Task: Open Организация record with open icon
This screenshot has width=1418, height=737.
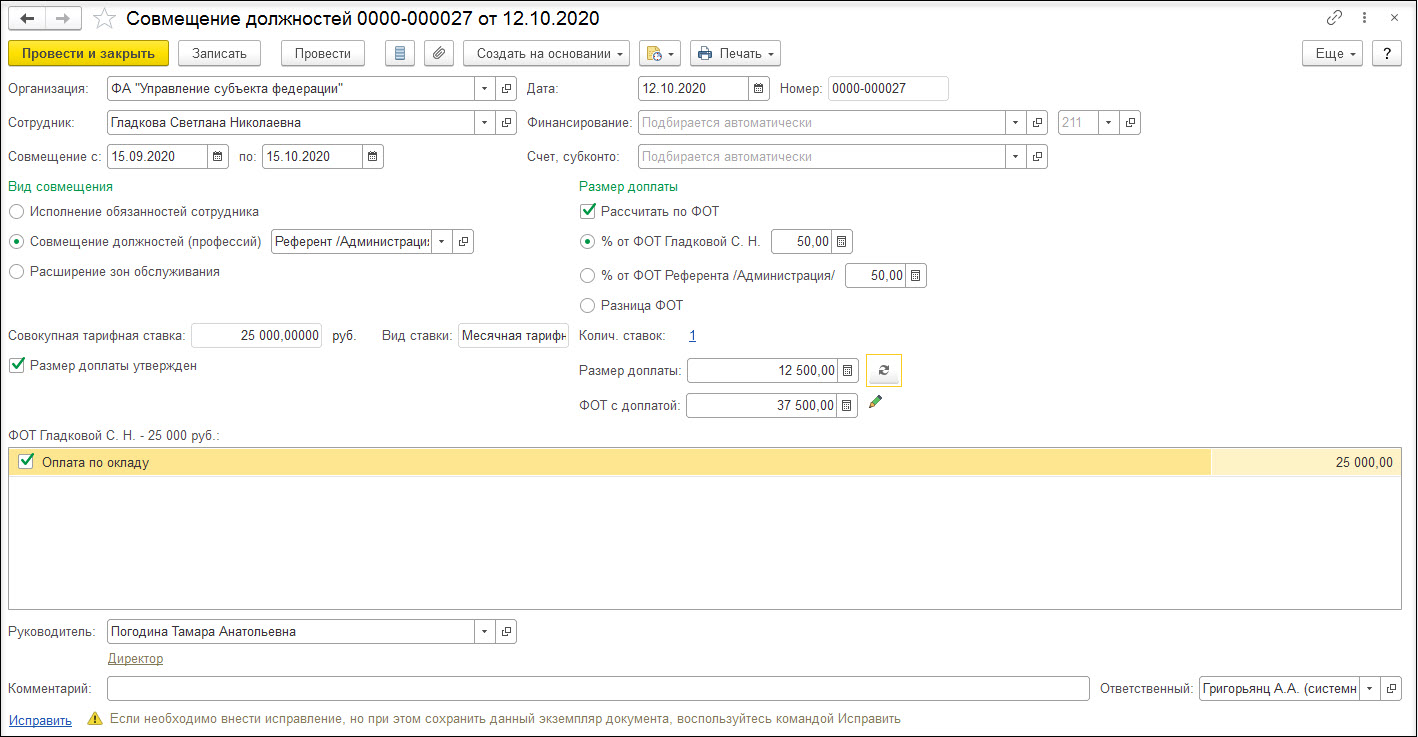Action: point(507,88)
